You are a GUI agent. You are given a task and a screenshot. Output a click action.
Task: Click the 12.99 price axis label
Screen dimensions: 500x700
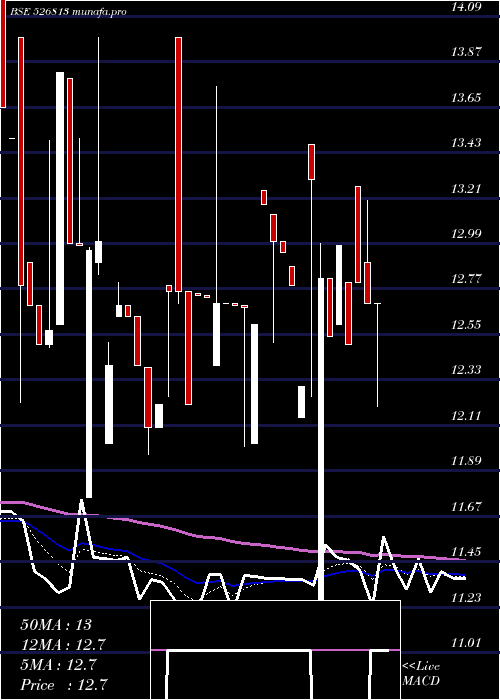click(x=467, y=233)
